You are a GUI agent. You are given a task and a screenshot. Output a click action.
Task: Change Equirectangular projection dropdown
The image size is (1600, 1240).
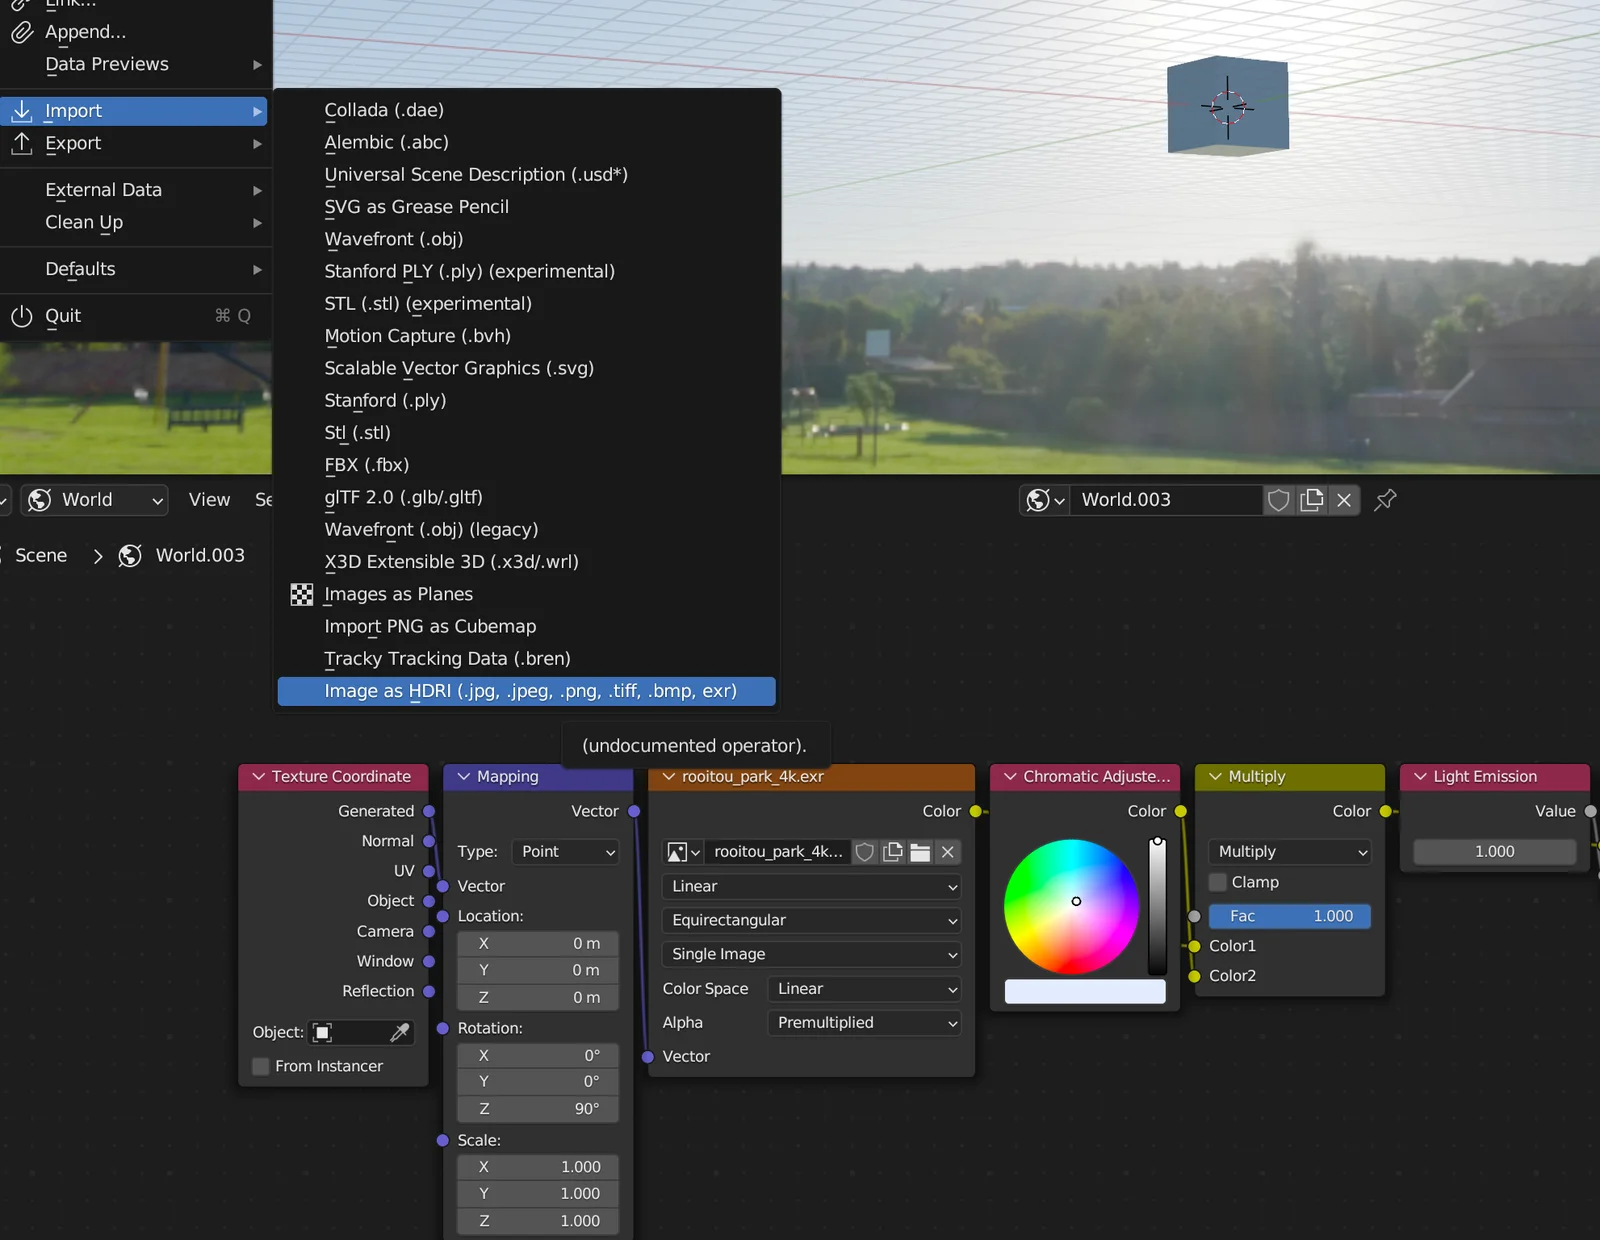[x=810, y=920]
